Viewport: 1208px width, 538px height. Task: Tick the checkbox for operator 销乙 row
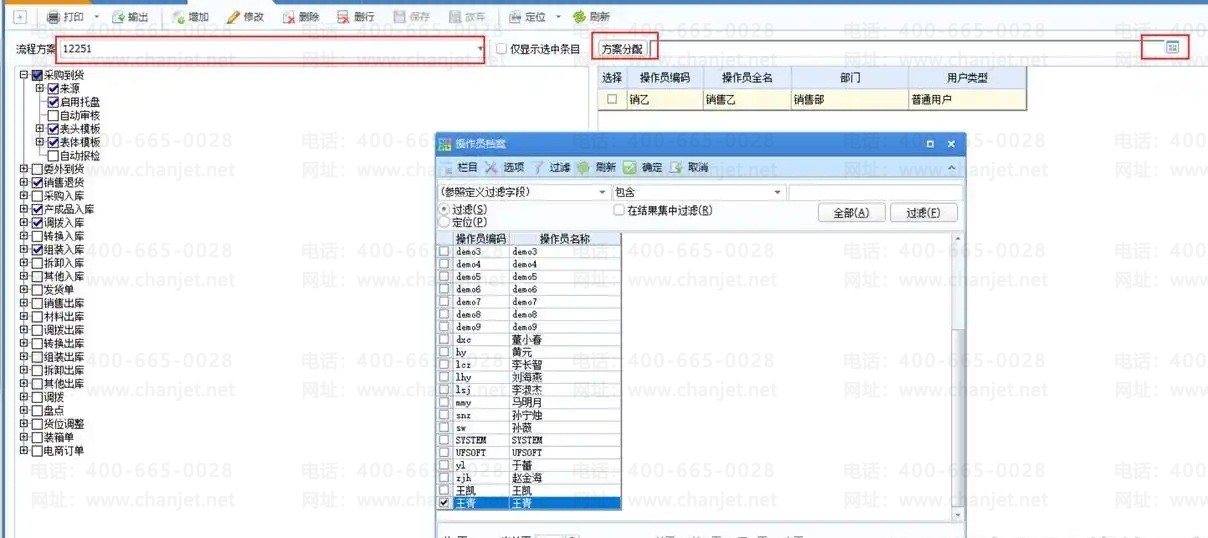pos(612,100)
